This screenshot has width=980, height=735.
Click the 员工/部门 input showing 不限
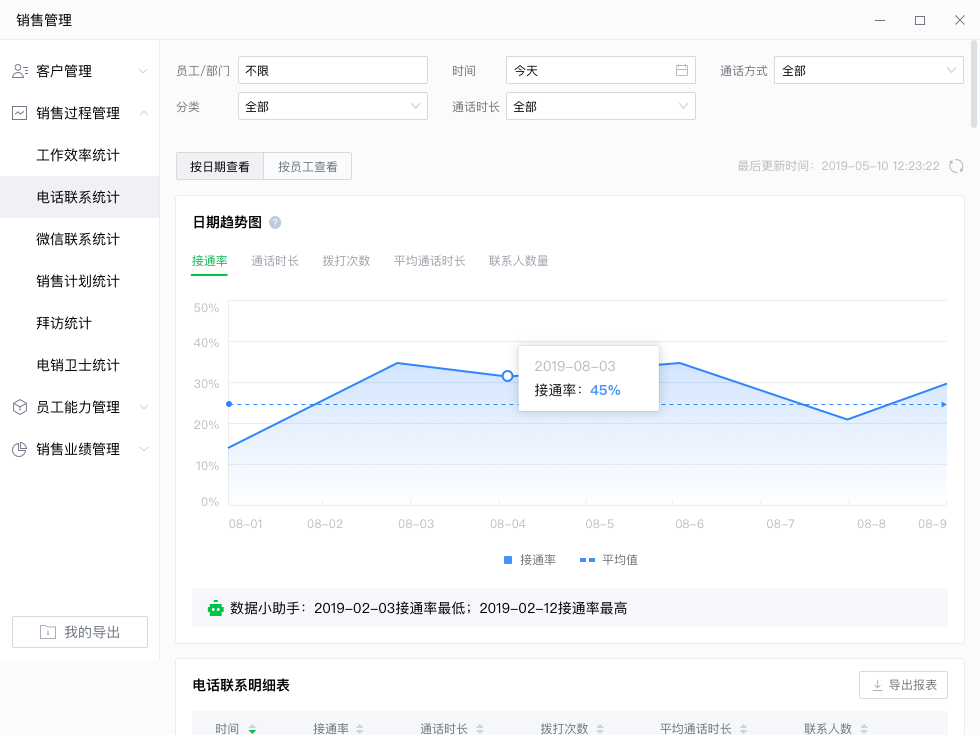tap(332, 70)
